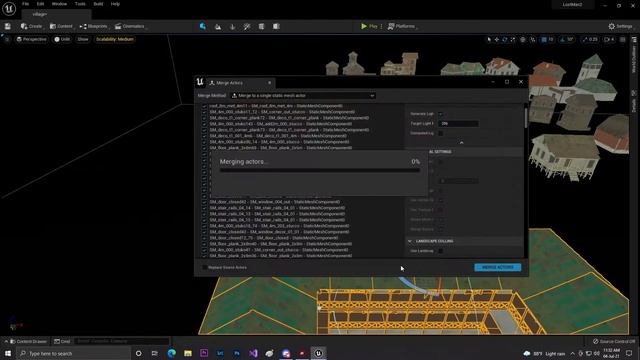The width and height of the screenshot is (640, 360).
Task: Click the viewport layout maximize icon
Action: [622, 40]
